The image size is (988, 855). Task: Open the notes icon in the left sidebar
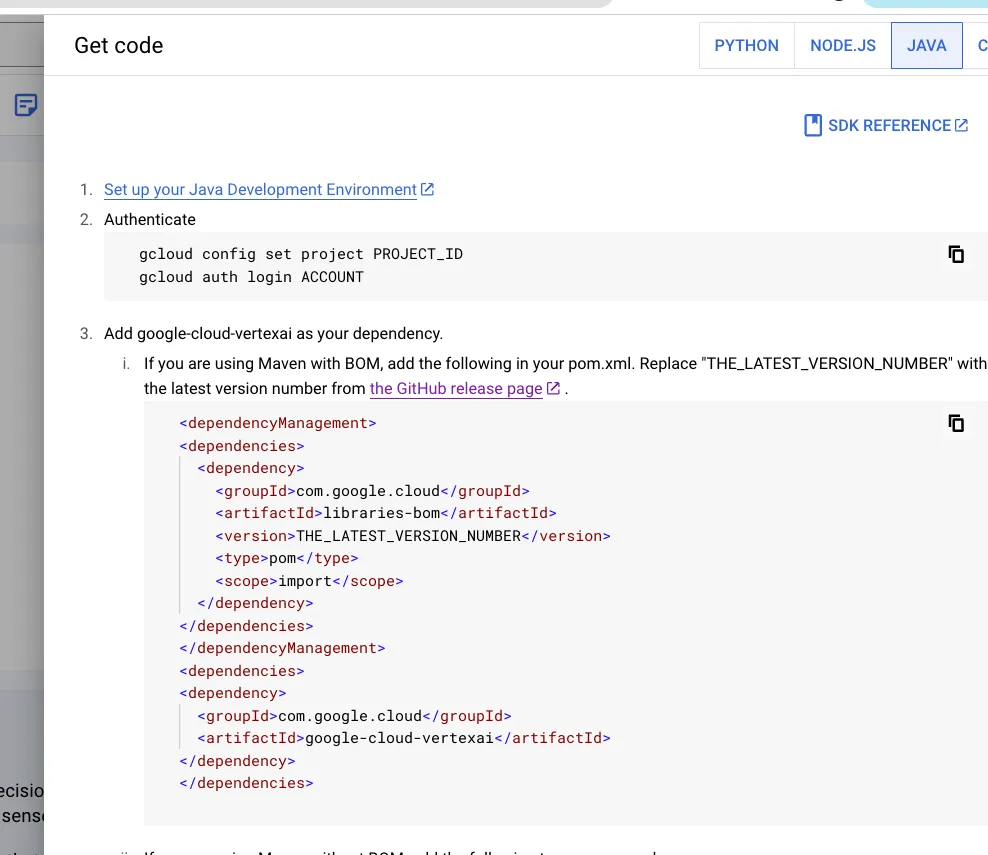[x=23, y=104]
